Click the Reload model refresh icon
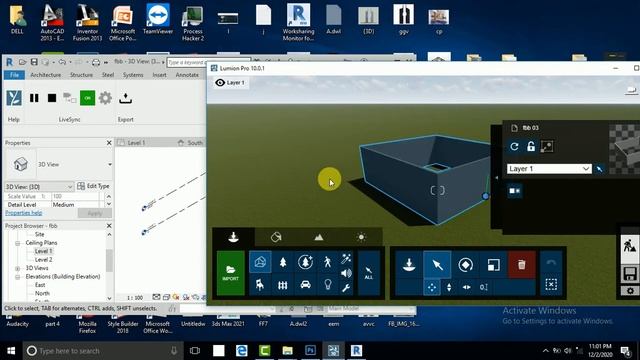Viewport: 640px width, 360px height. (514, 147)
